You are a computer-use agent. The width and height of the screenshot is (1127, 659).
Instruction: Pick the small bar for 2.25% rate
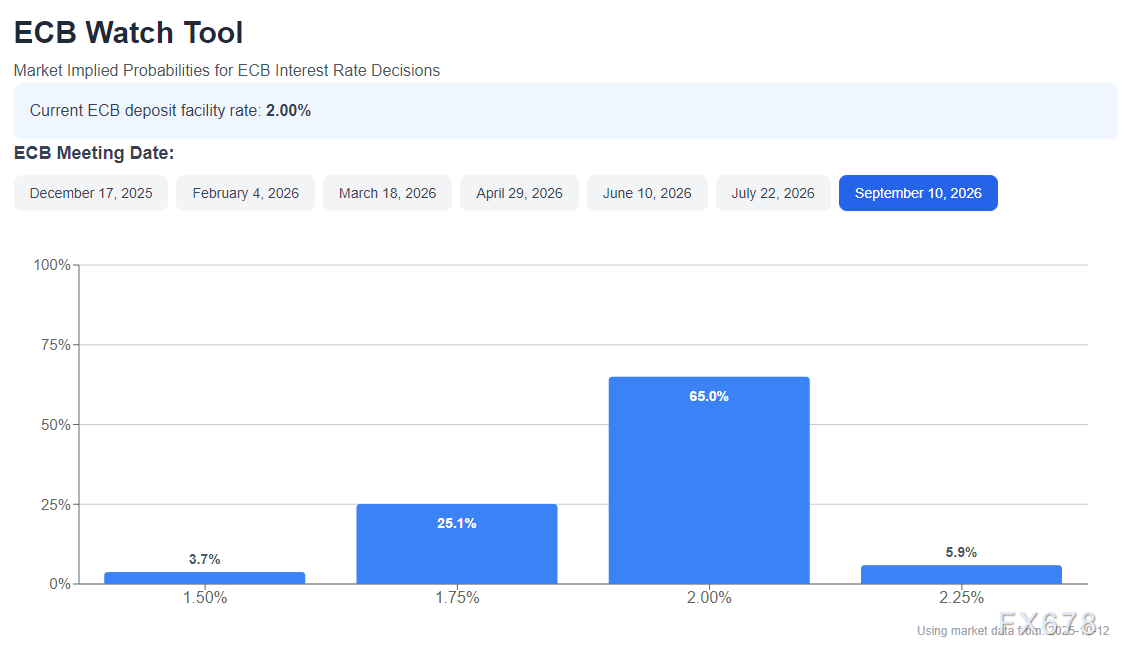[x=961, y=575]
